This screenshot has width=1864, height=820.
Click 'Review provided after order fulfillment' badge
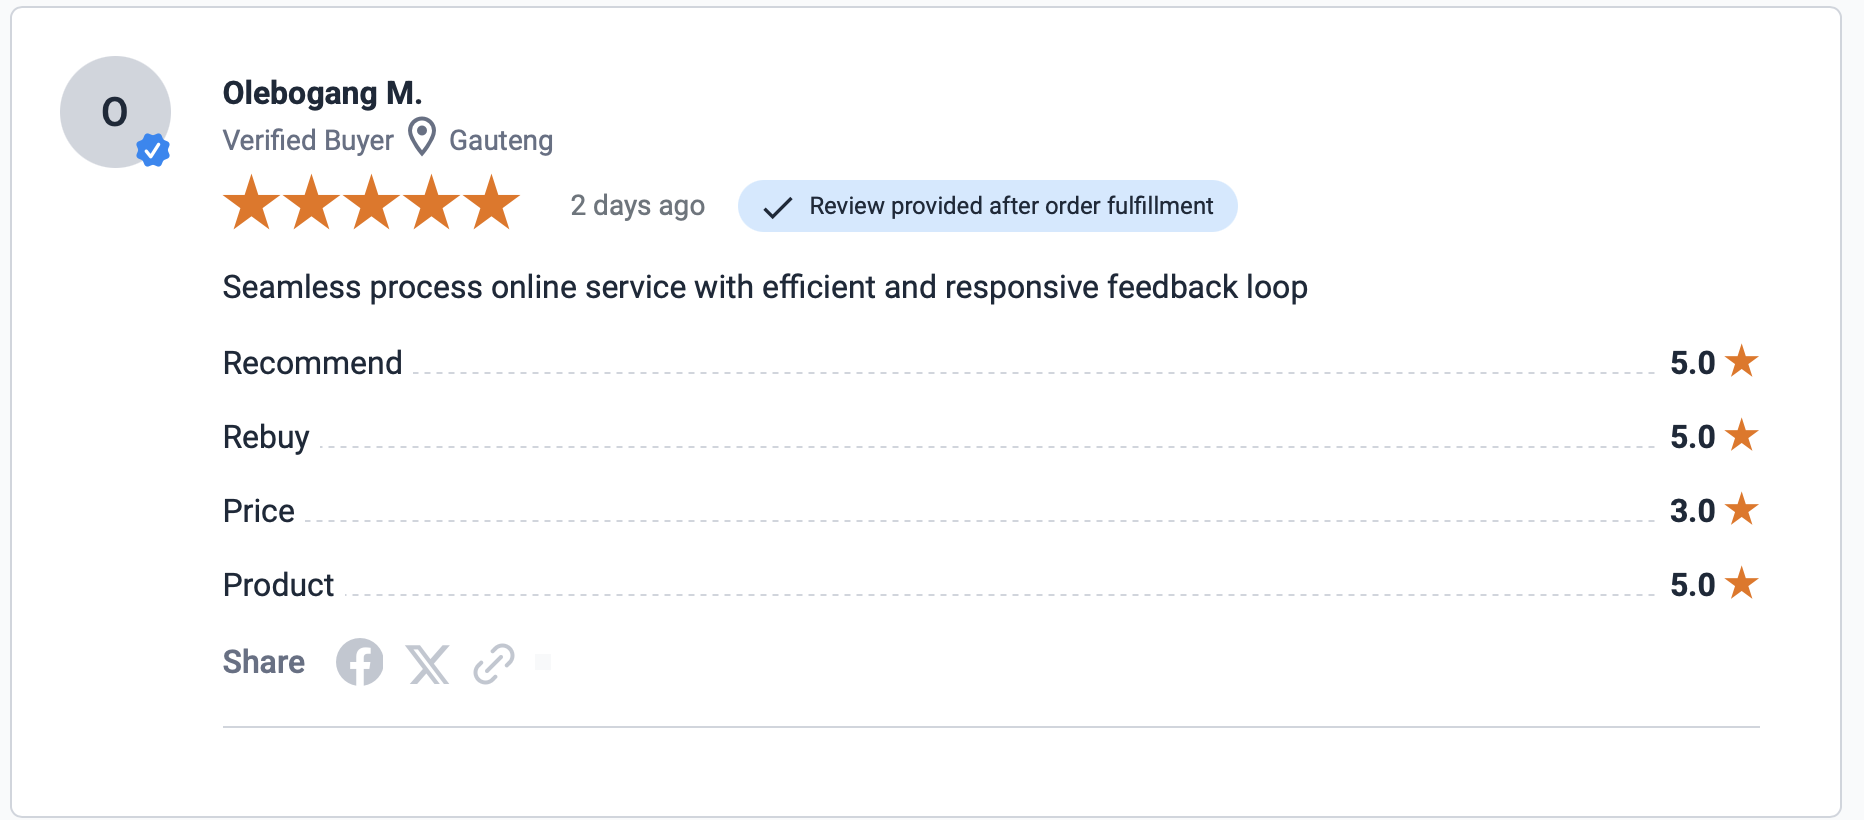[x=1010, y=206]
